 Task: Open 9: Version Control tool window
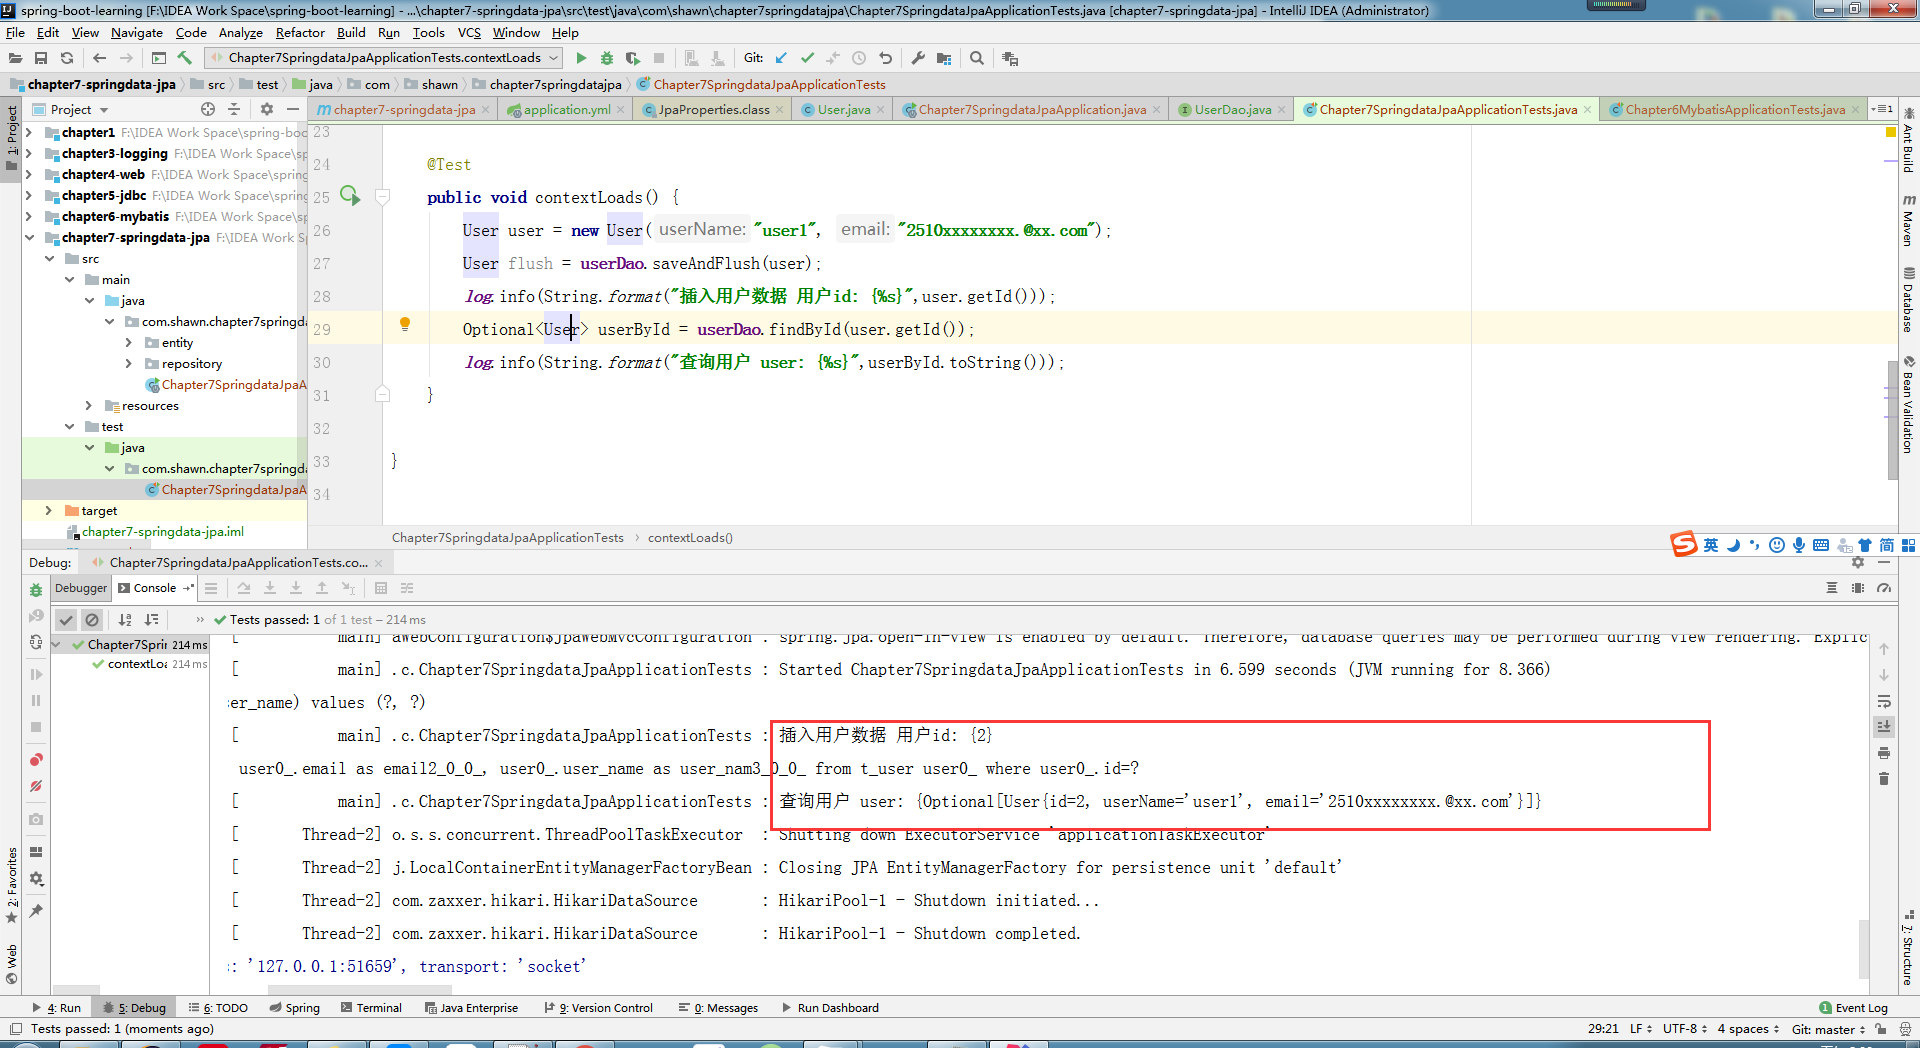tap(598, 1008)
